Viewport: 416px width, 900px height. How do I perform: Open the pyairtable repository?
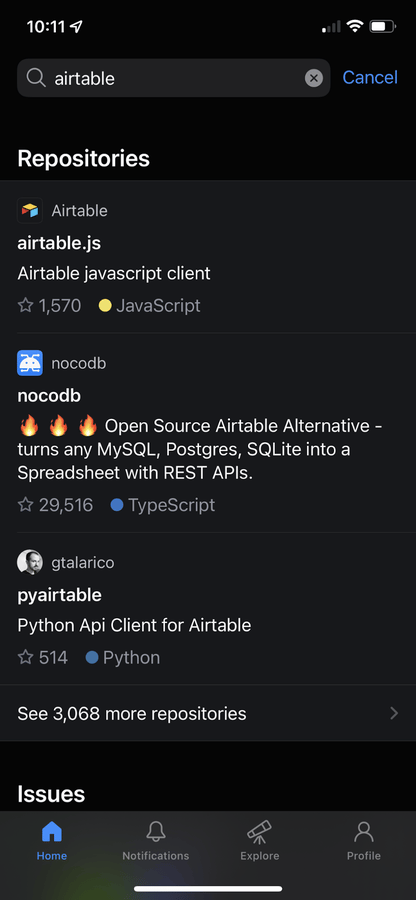[x=60, y=595]
